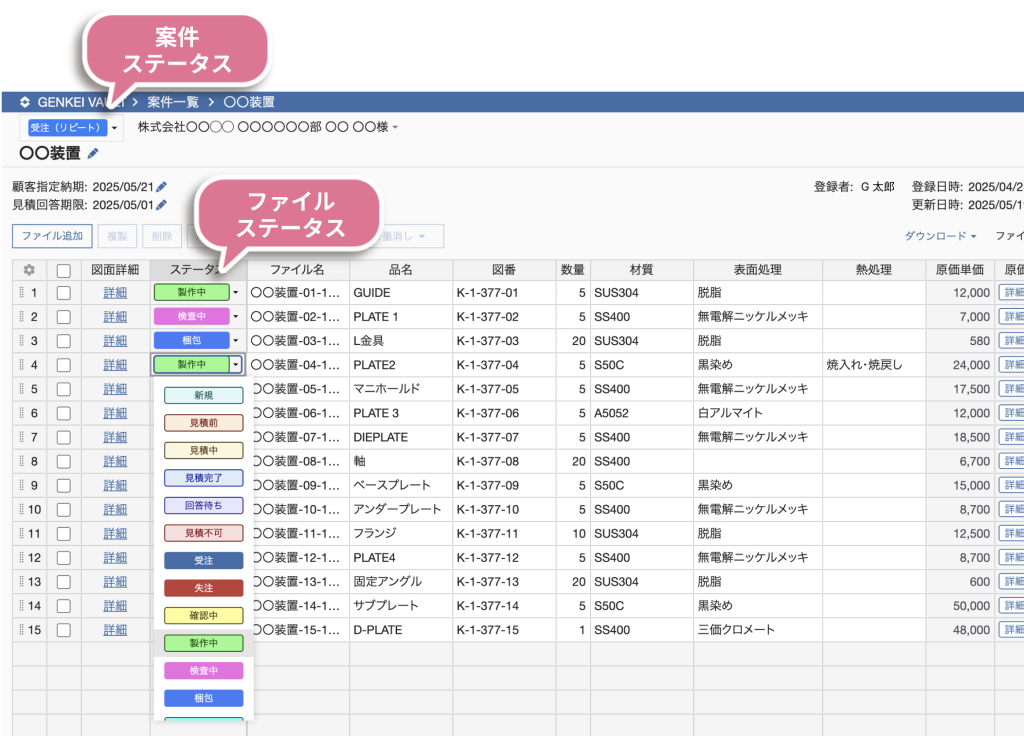Screen dimensions: 1024x736
Task: Edit the 〇〇装置 title with pencil icon
Action: 93,153
